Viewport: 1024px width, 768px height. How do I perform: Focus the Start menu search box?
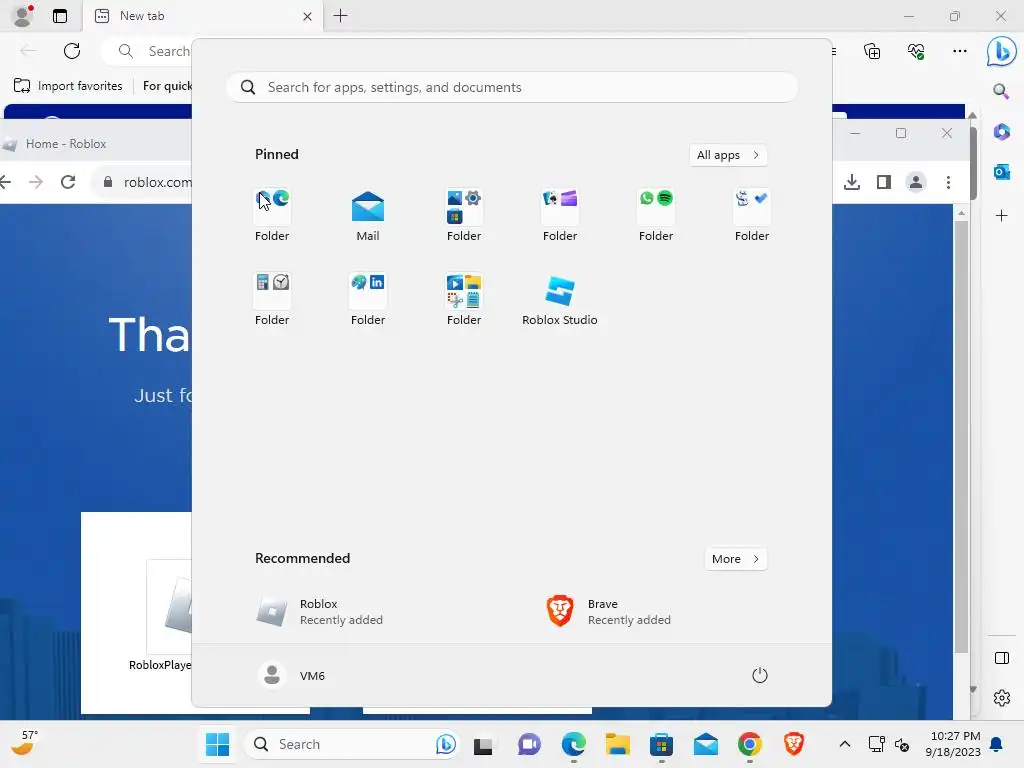511,88
